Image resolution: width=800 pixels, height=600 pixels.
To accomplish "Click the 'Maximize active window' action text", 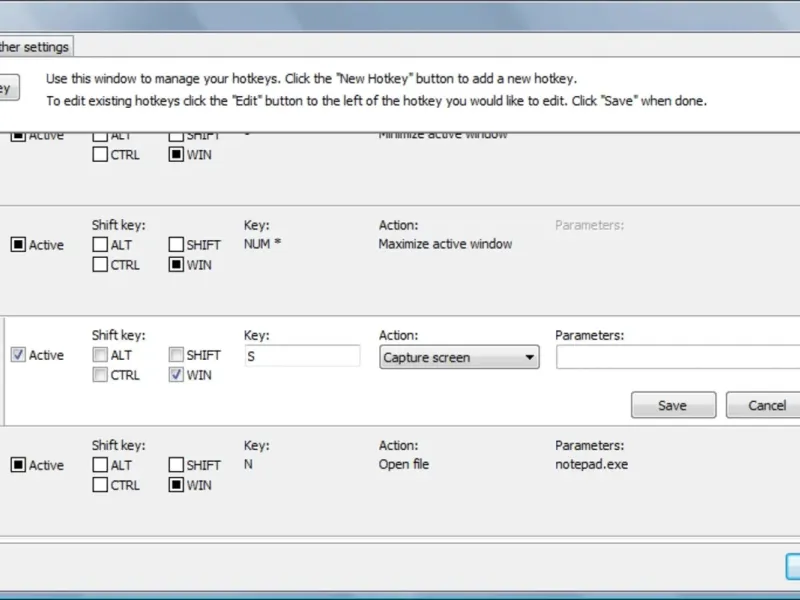I will tap(445, 244).
